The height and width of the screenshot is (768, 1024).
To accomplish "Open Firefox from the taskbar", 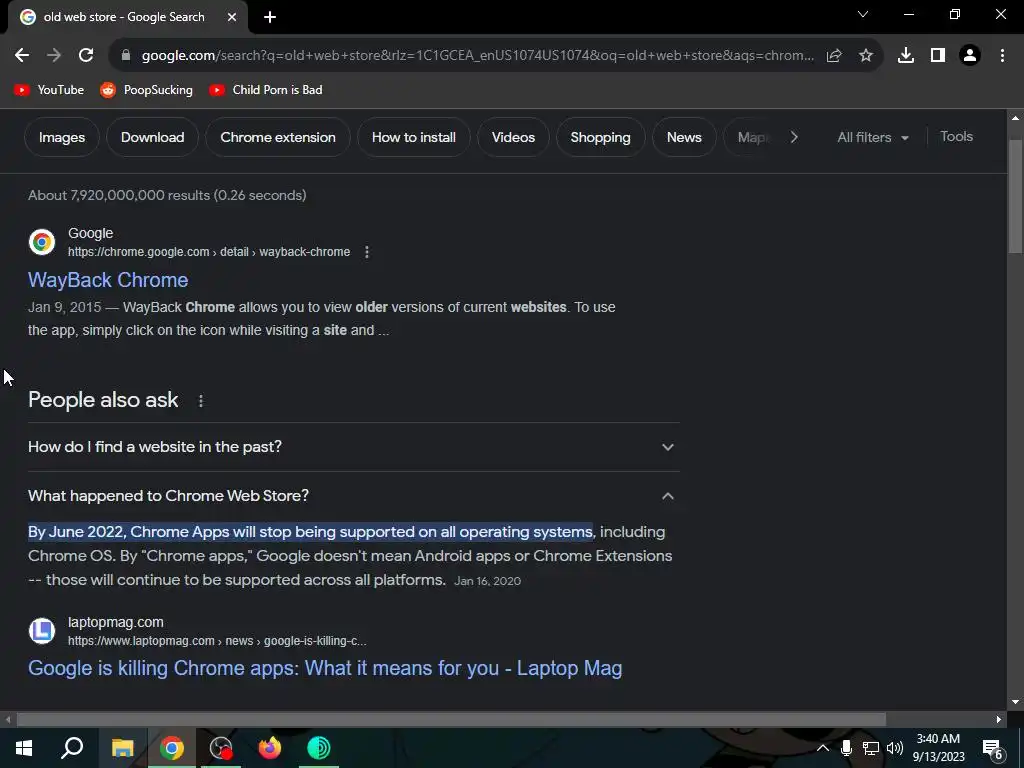I will tap(269, 748).
